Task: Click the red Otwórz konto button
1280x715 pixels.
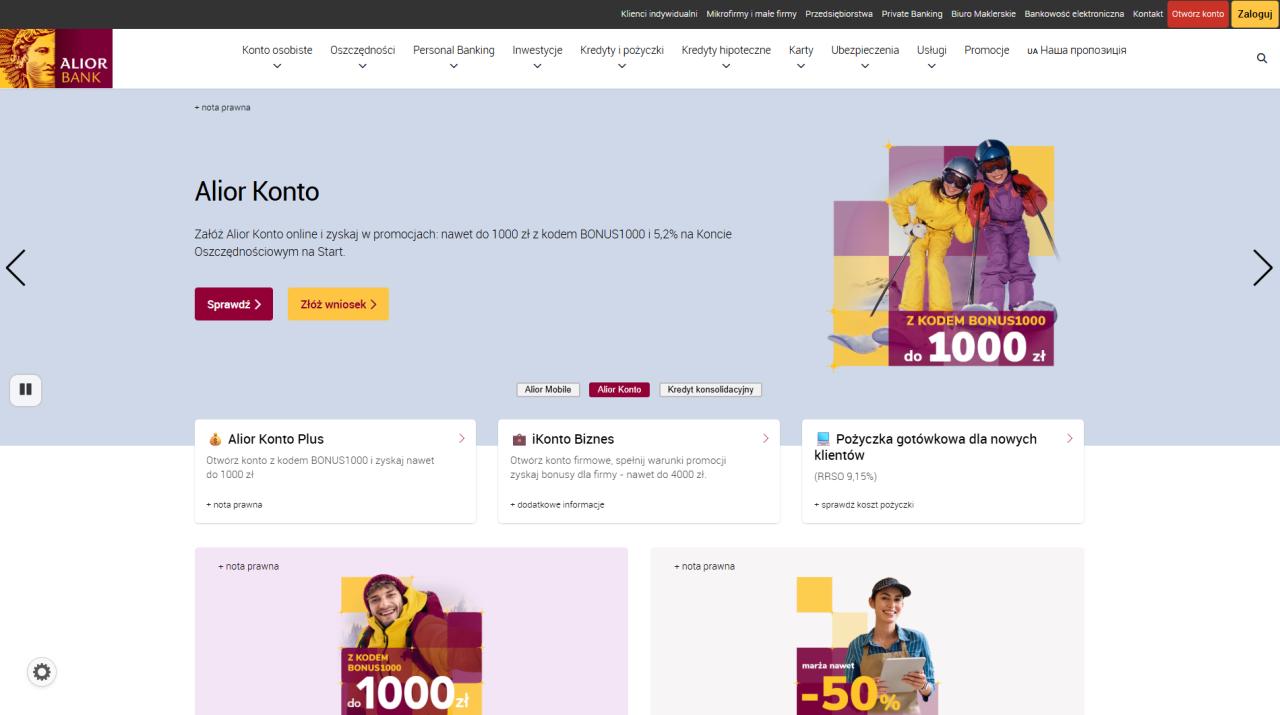Action: click(x=1198, y=14)
